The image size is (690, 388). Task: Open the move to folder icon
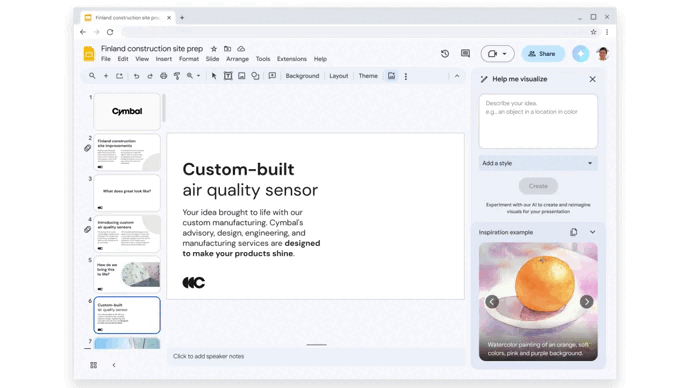coord(227,49)
